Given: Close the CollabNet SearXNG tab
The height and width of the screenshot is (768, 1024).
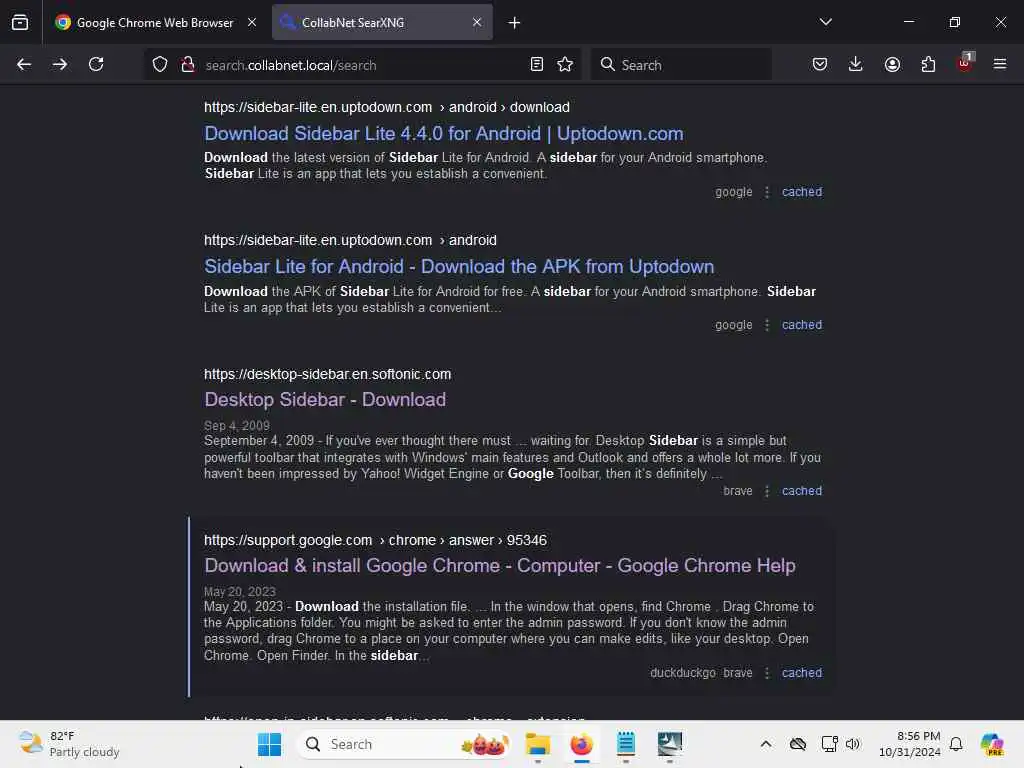Looking at the screenshot, I should [477, 22].
